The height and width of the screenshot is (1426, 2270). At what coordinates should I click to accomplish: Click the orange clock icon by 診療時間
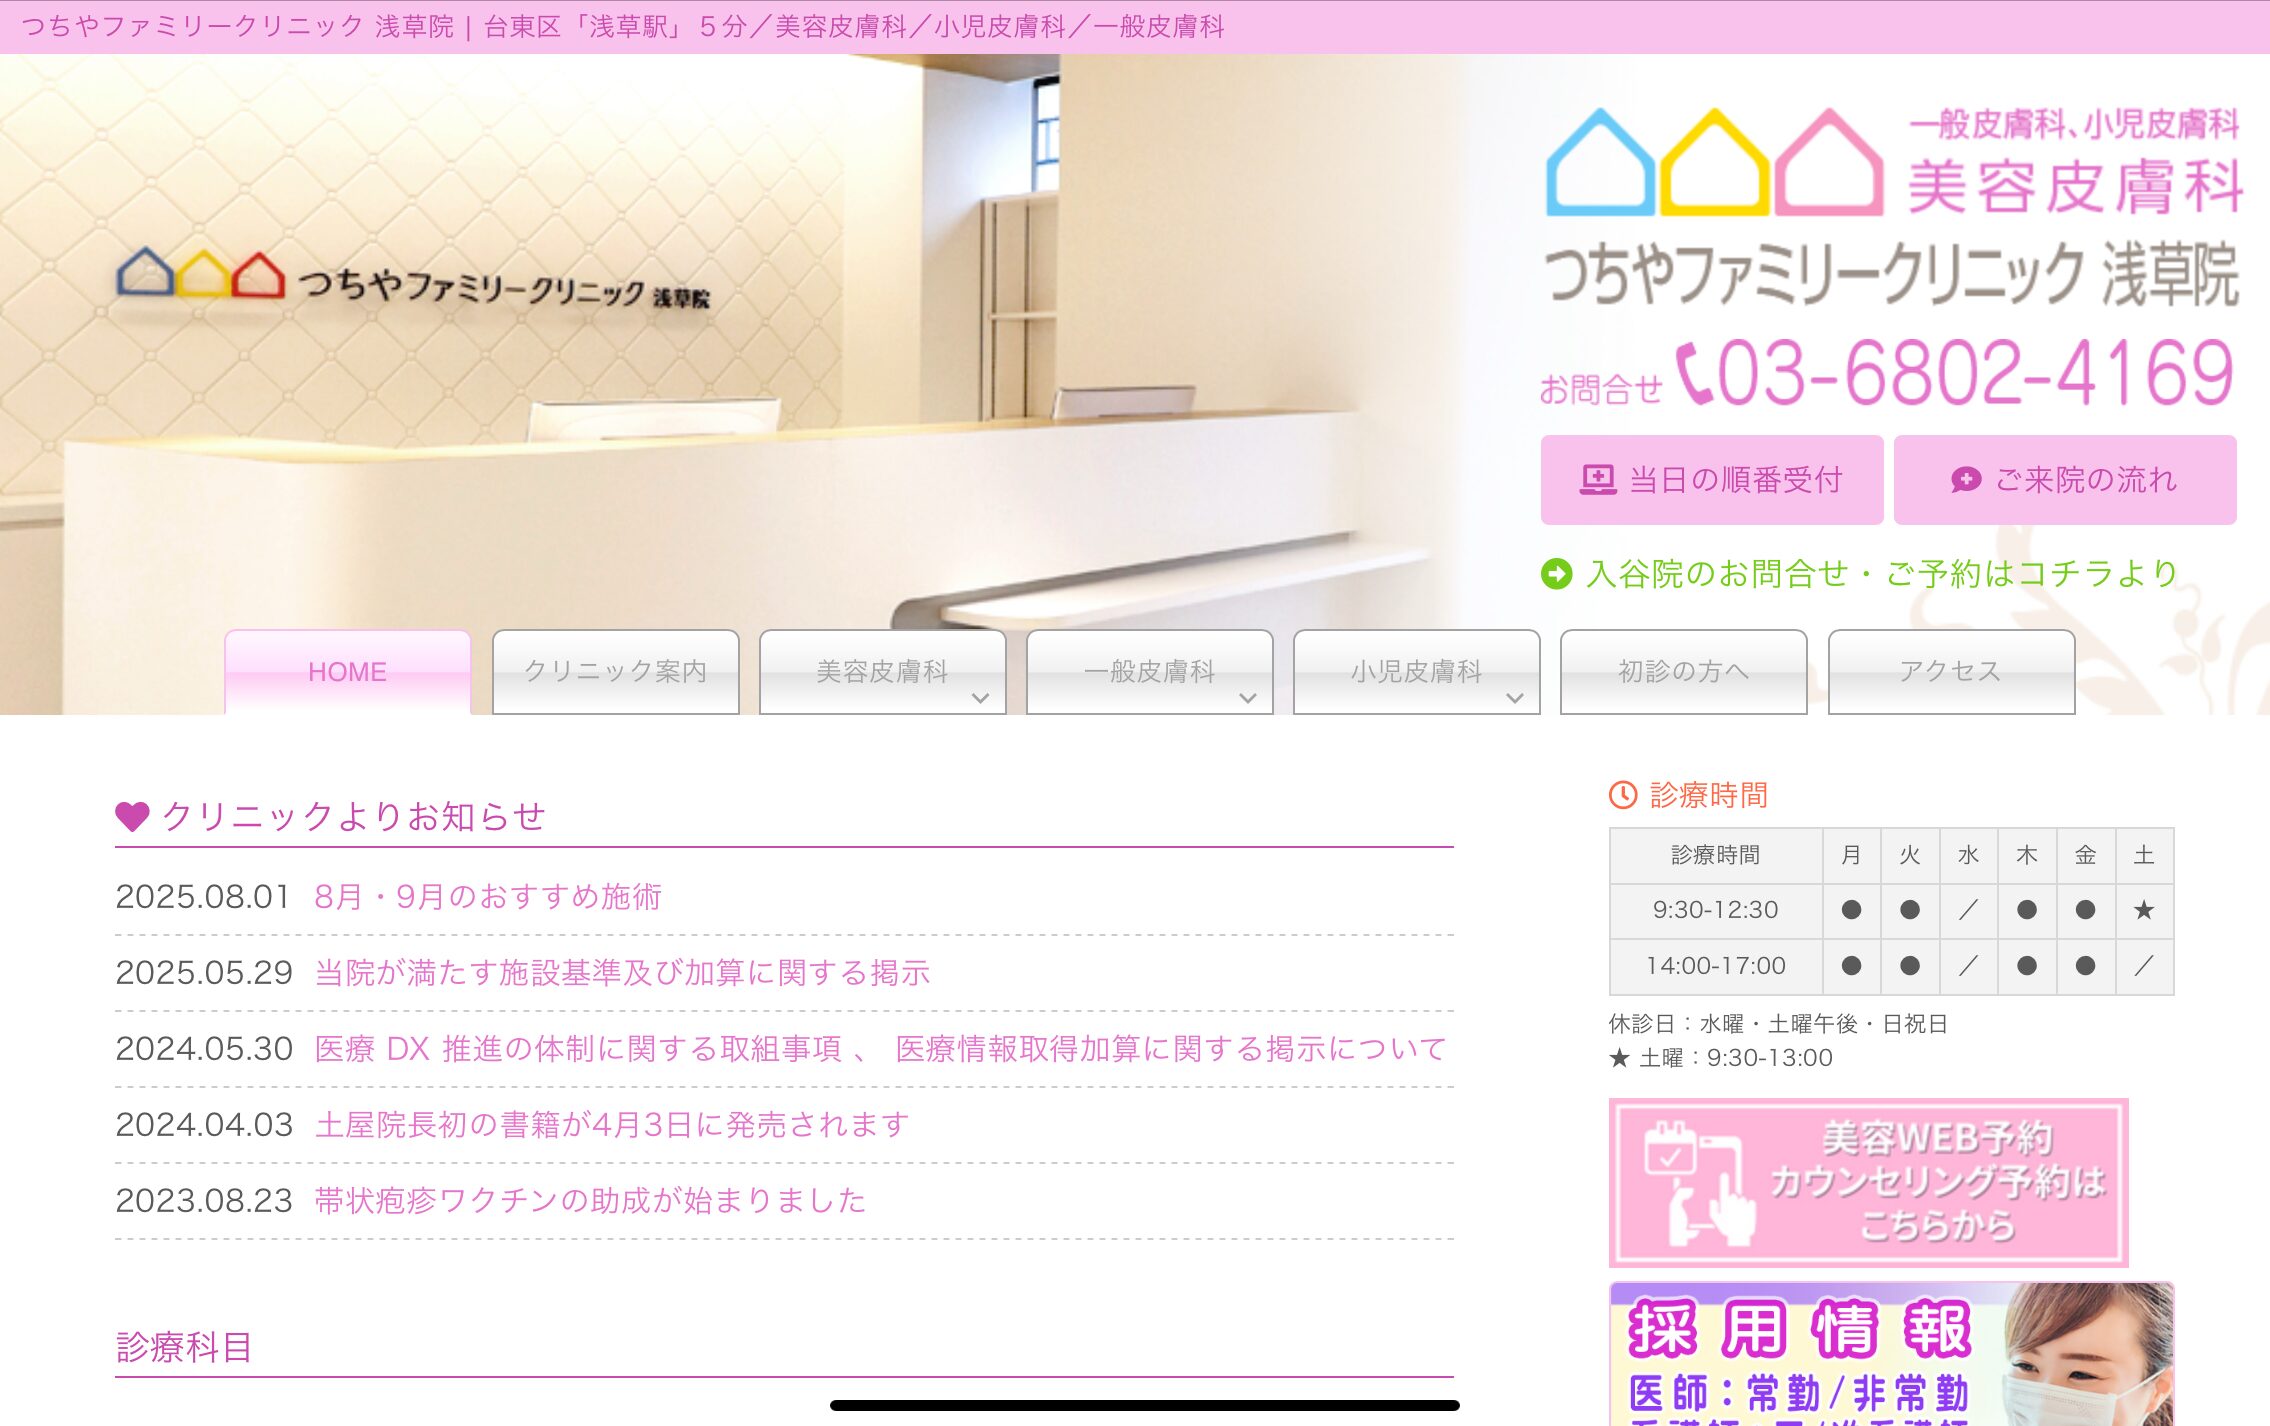(x=1622, y=795)
